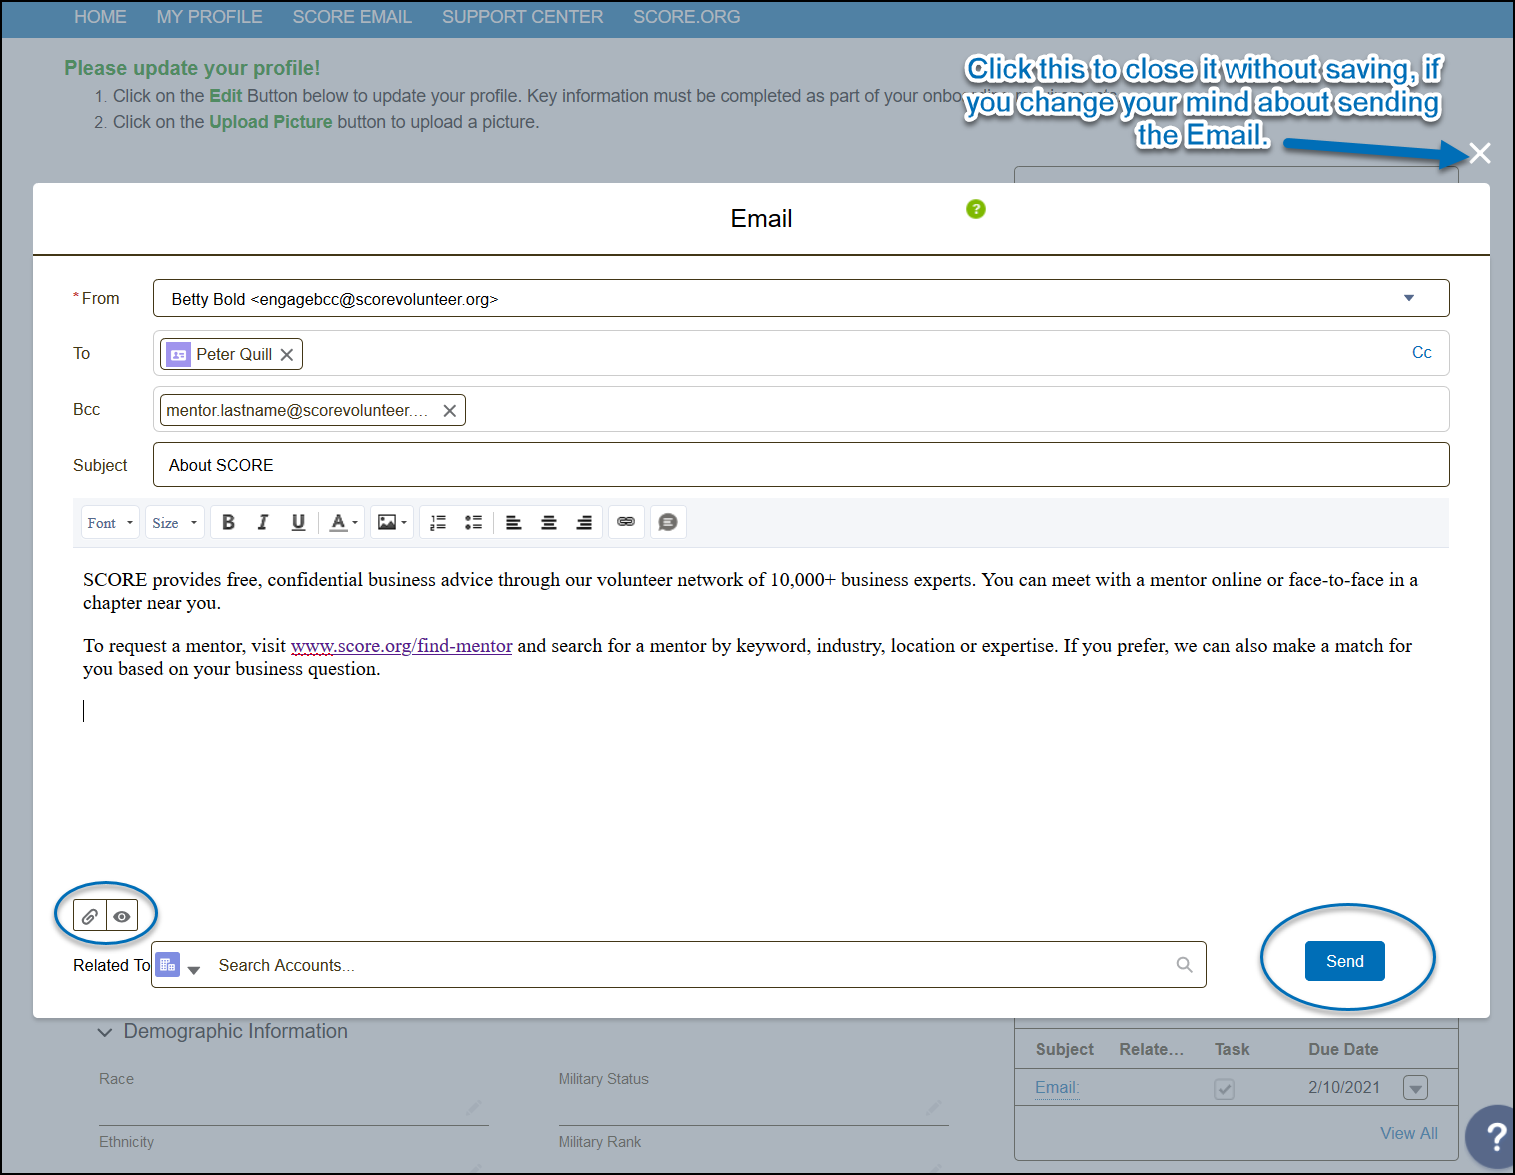Open SCORE EMAIL menu item
This screenshot has width=1515, height=1175.
click(352, 17)
